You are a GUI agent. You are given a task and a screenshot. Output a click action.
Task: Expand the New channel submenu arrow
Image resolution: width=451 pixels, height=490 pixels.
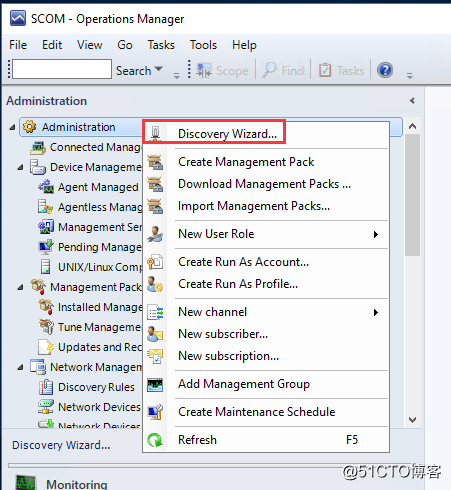point(376,312)
